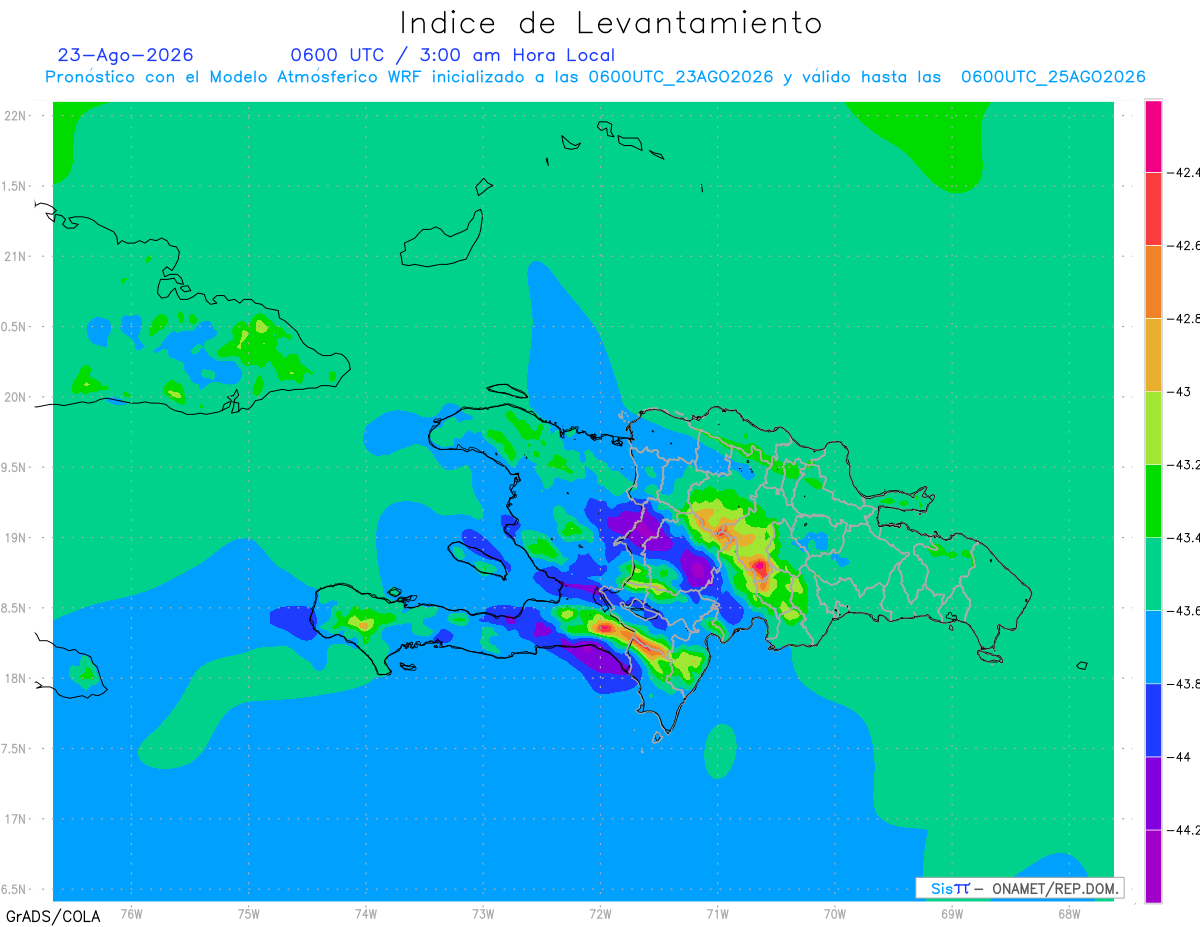
Task: Click the '18N' latitude axis label
Action: (x=17, y=678)
